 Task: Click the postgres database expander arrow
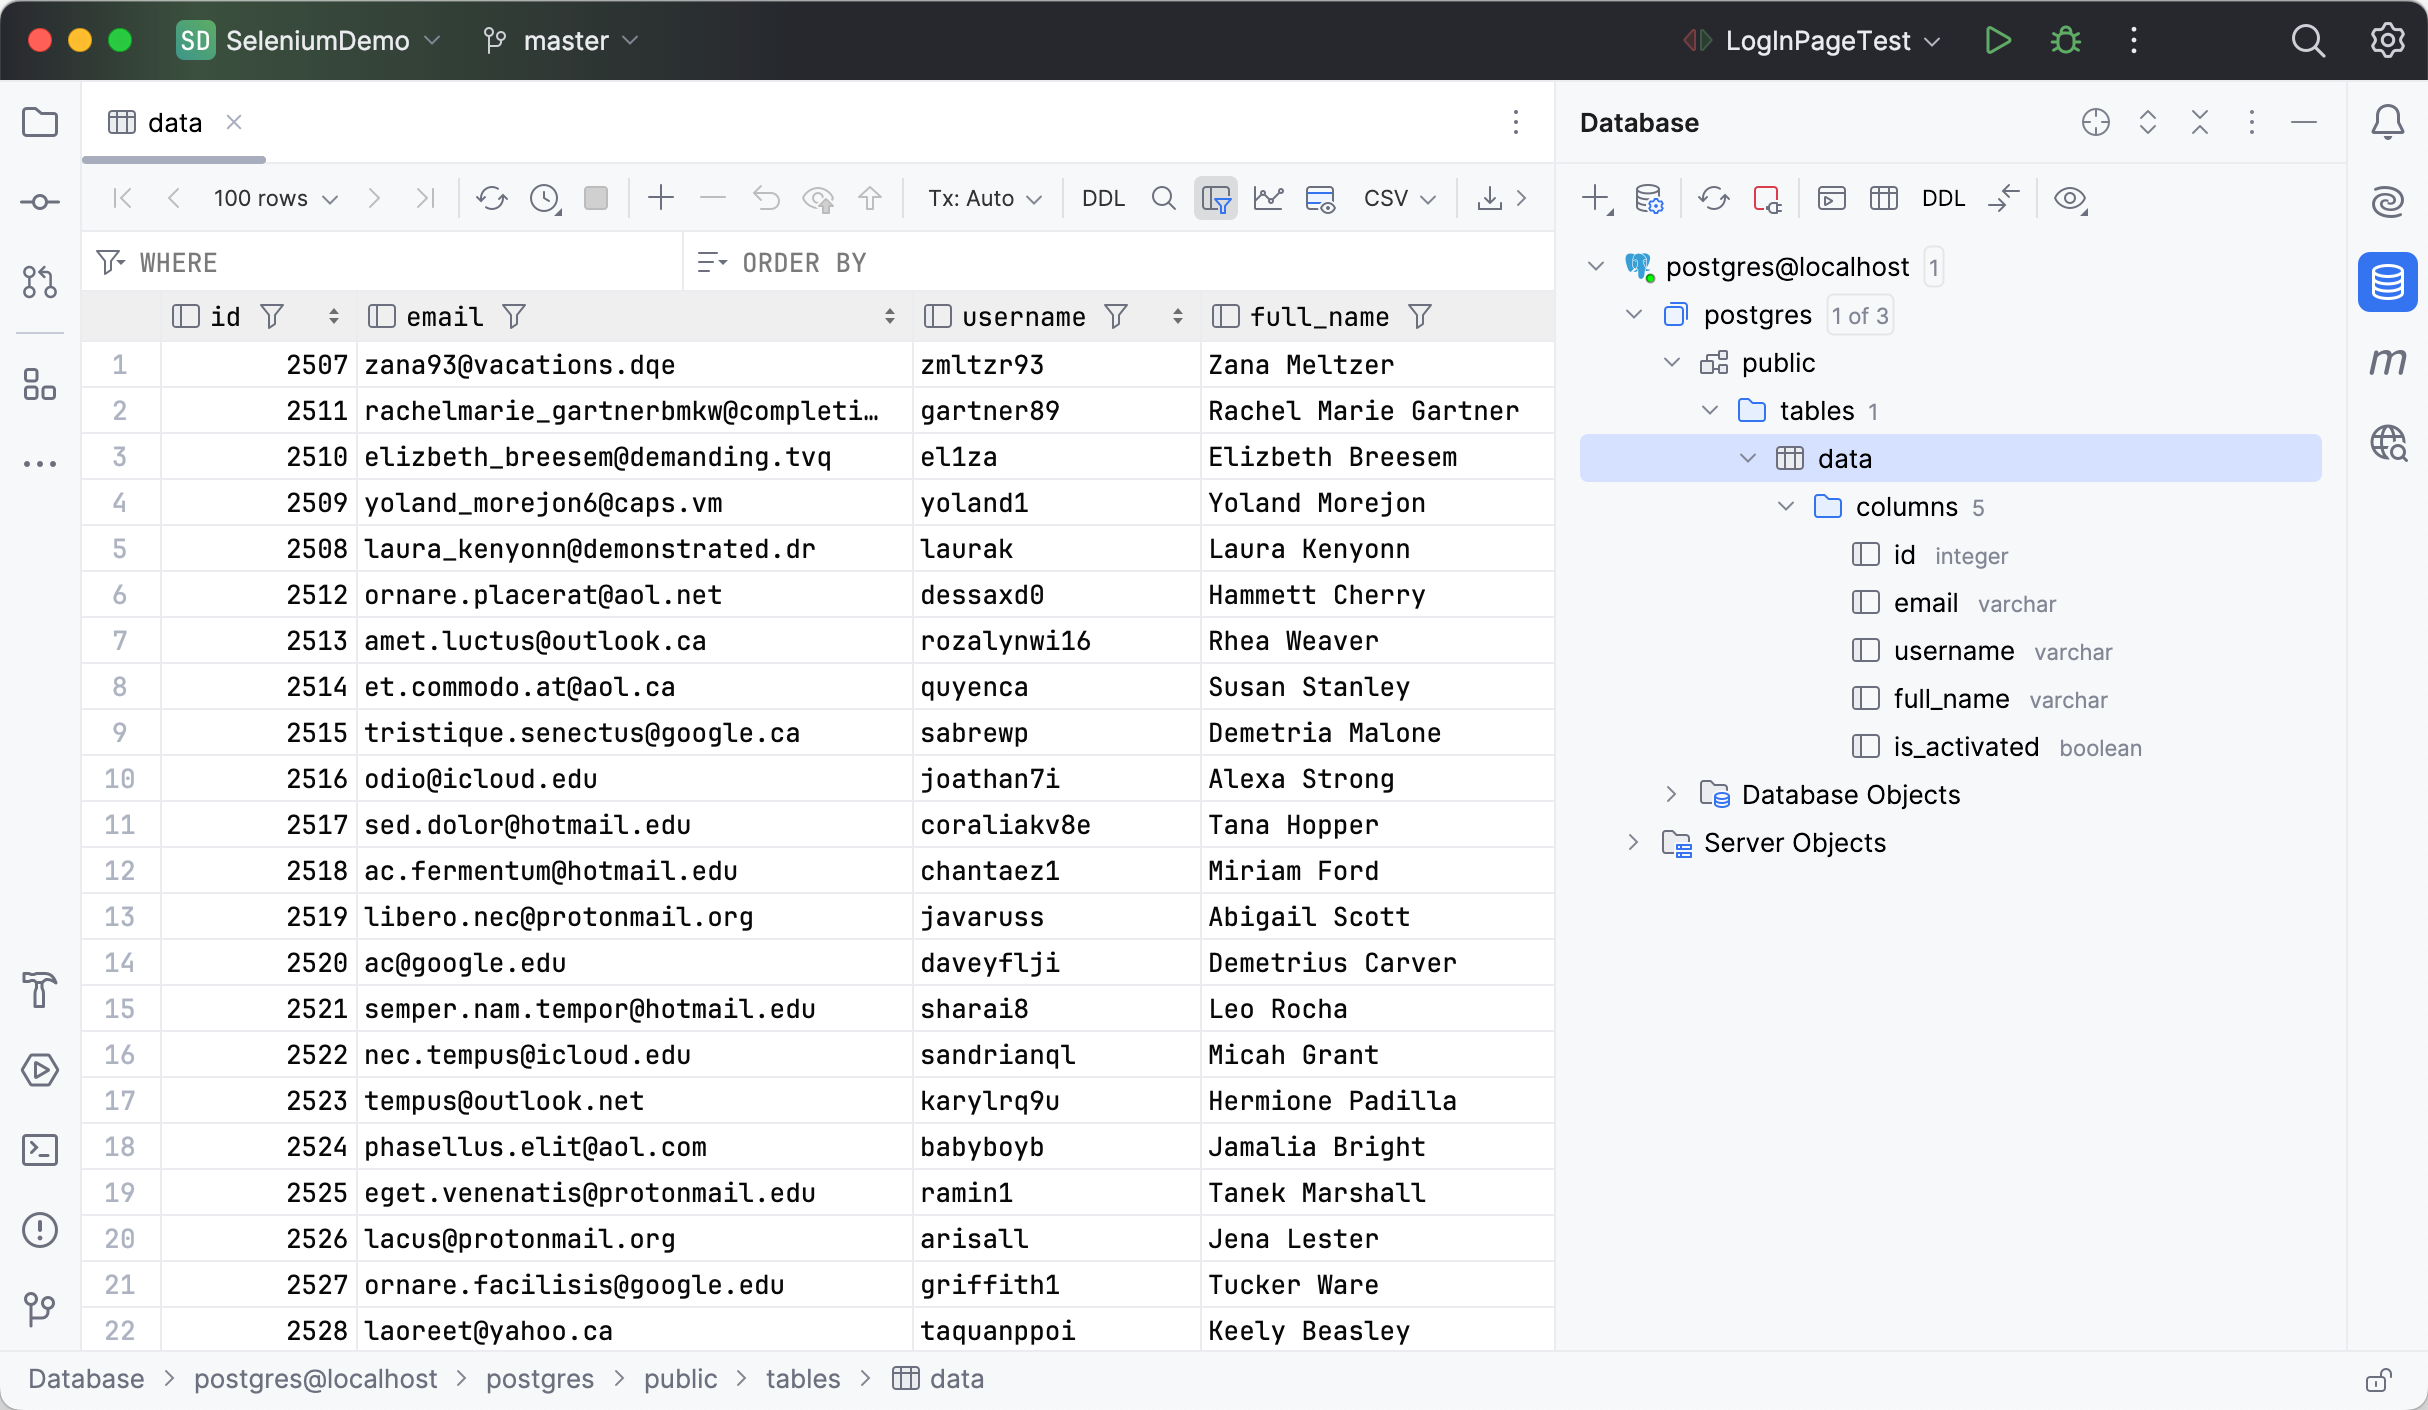1634,314
